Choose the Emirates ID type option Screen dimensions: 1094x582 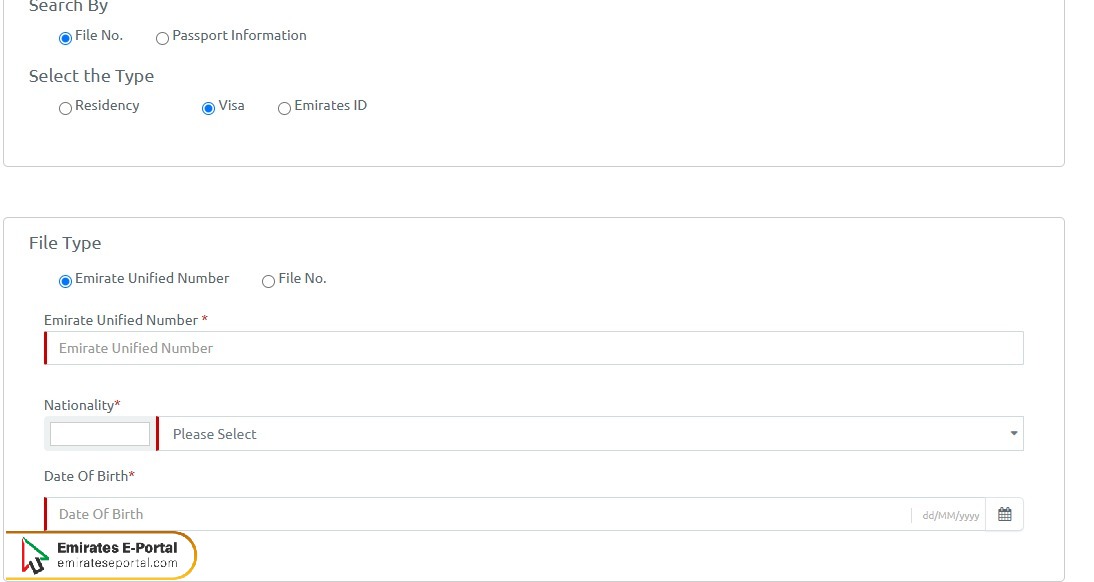[x=285, y=108]
